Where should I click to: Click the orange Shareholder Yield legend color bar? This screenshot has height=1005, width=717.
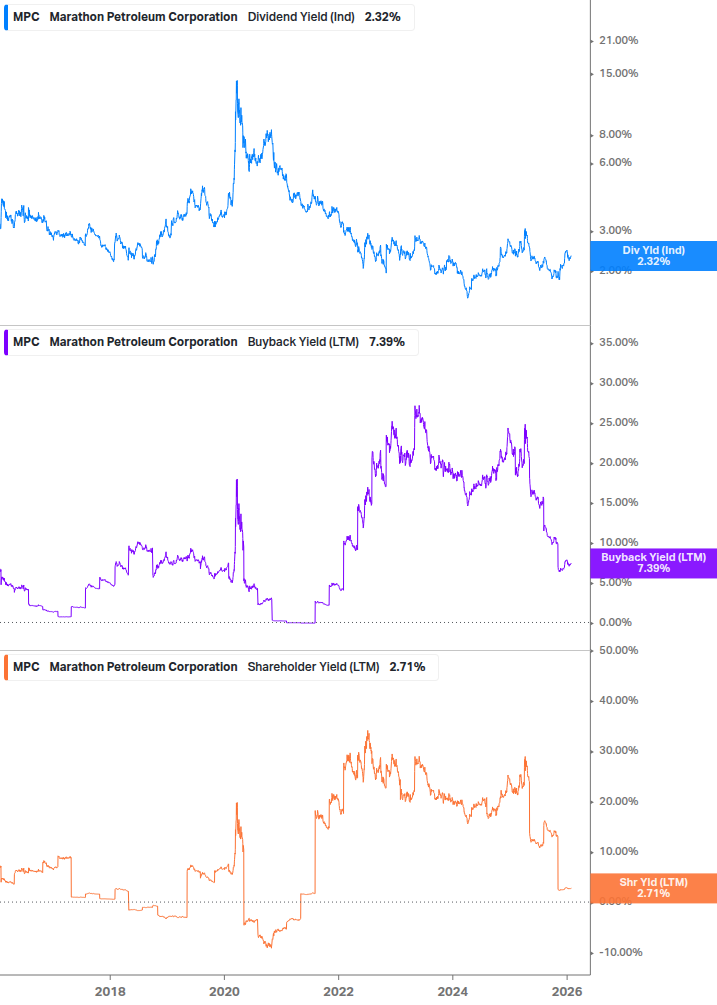[7, 667]
